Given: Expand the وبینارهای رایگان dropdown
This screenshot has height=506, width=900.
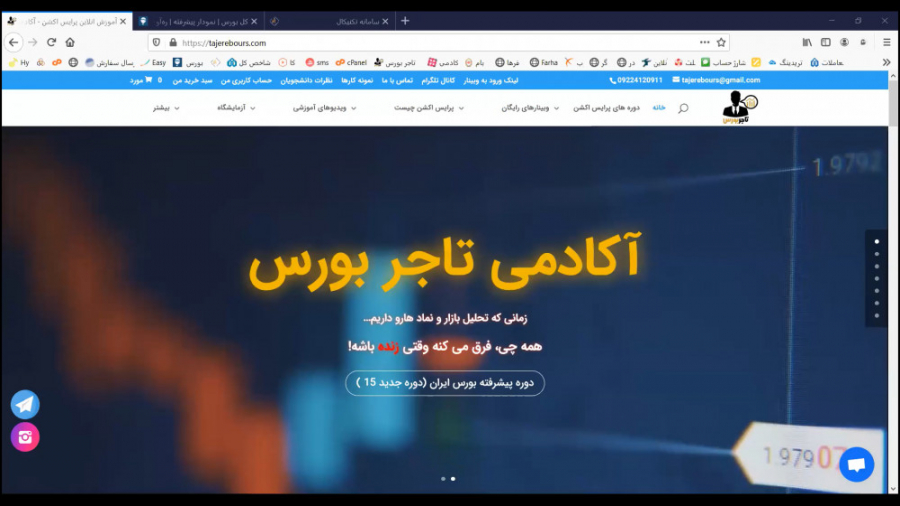Looking at the screenshot, I should pos(530,108).
